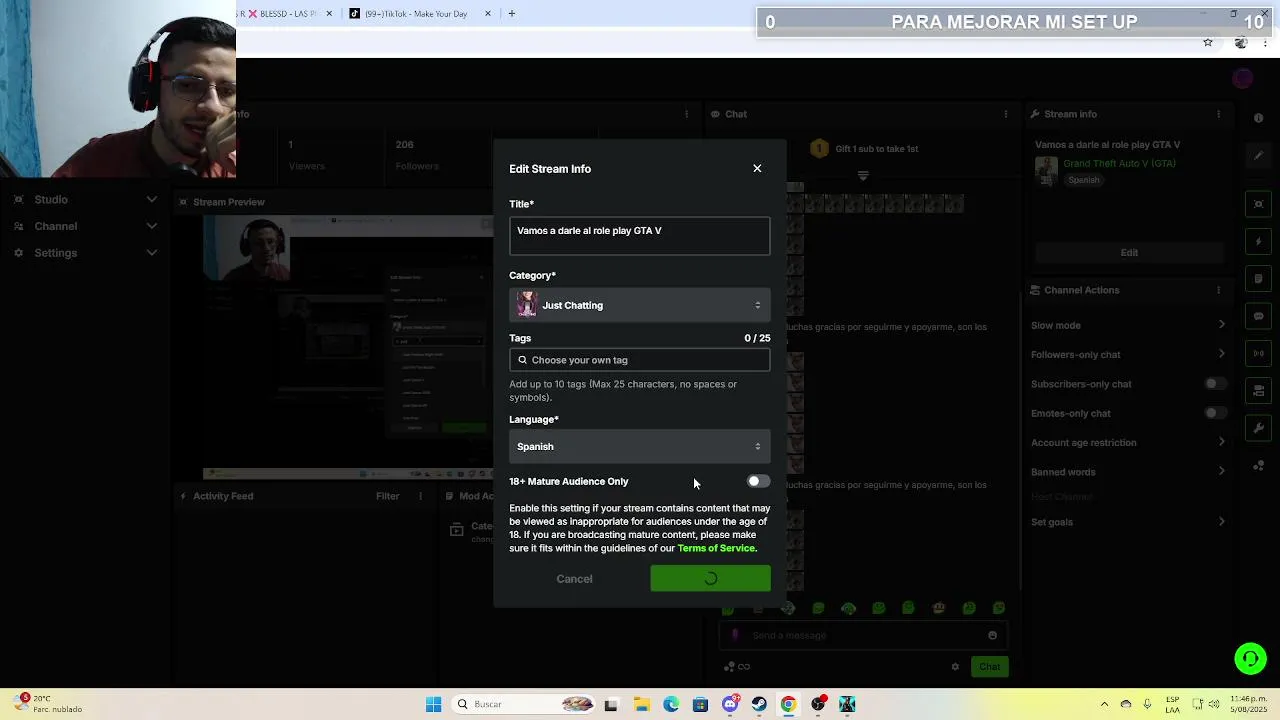The image size is (1280, 720).
Task: Open Activity Feed panel options menu
Action: pyautogui.click(x=421, y=496)
